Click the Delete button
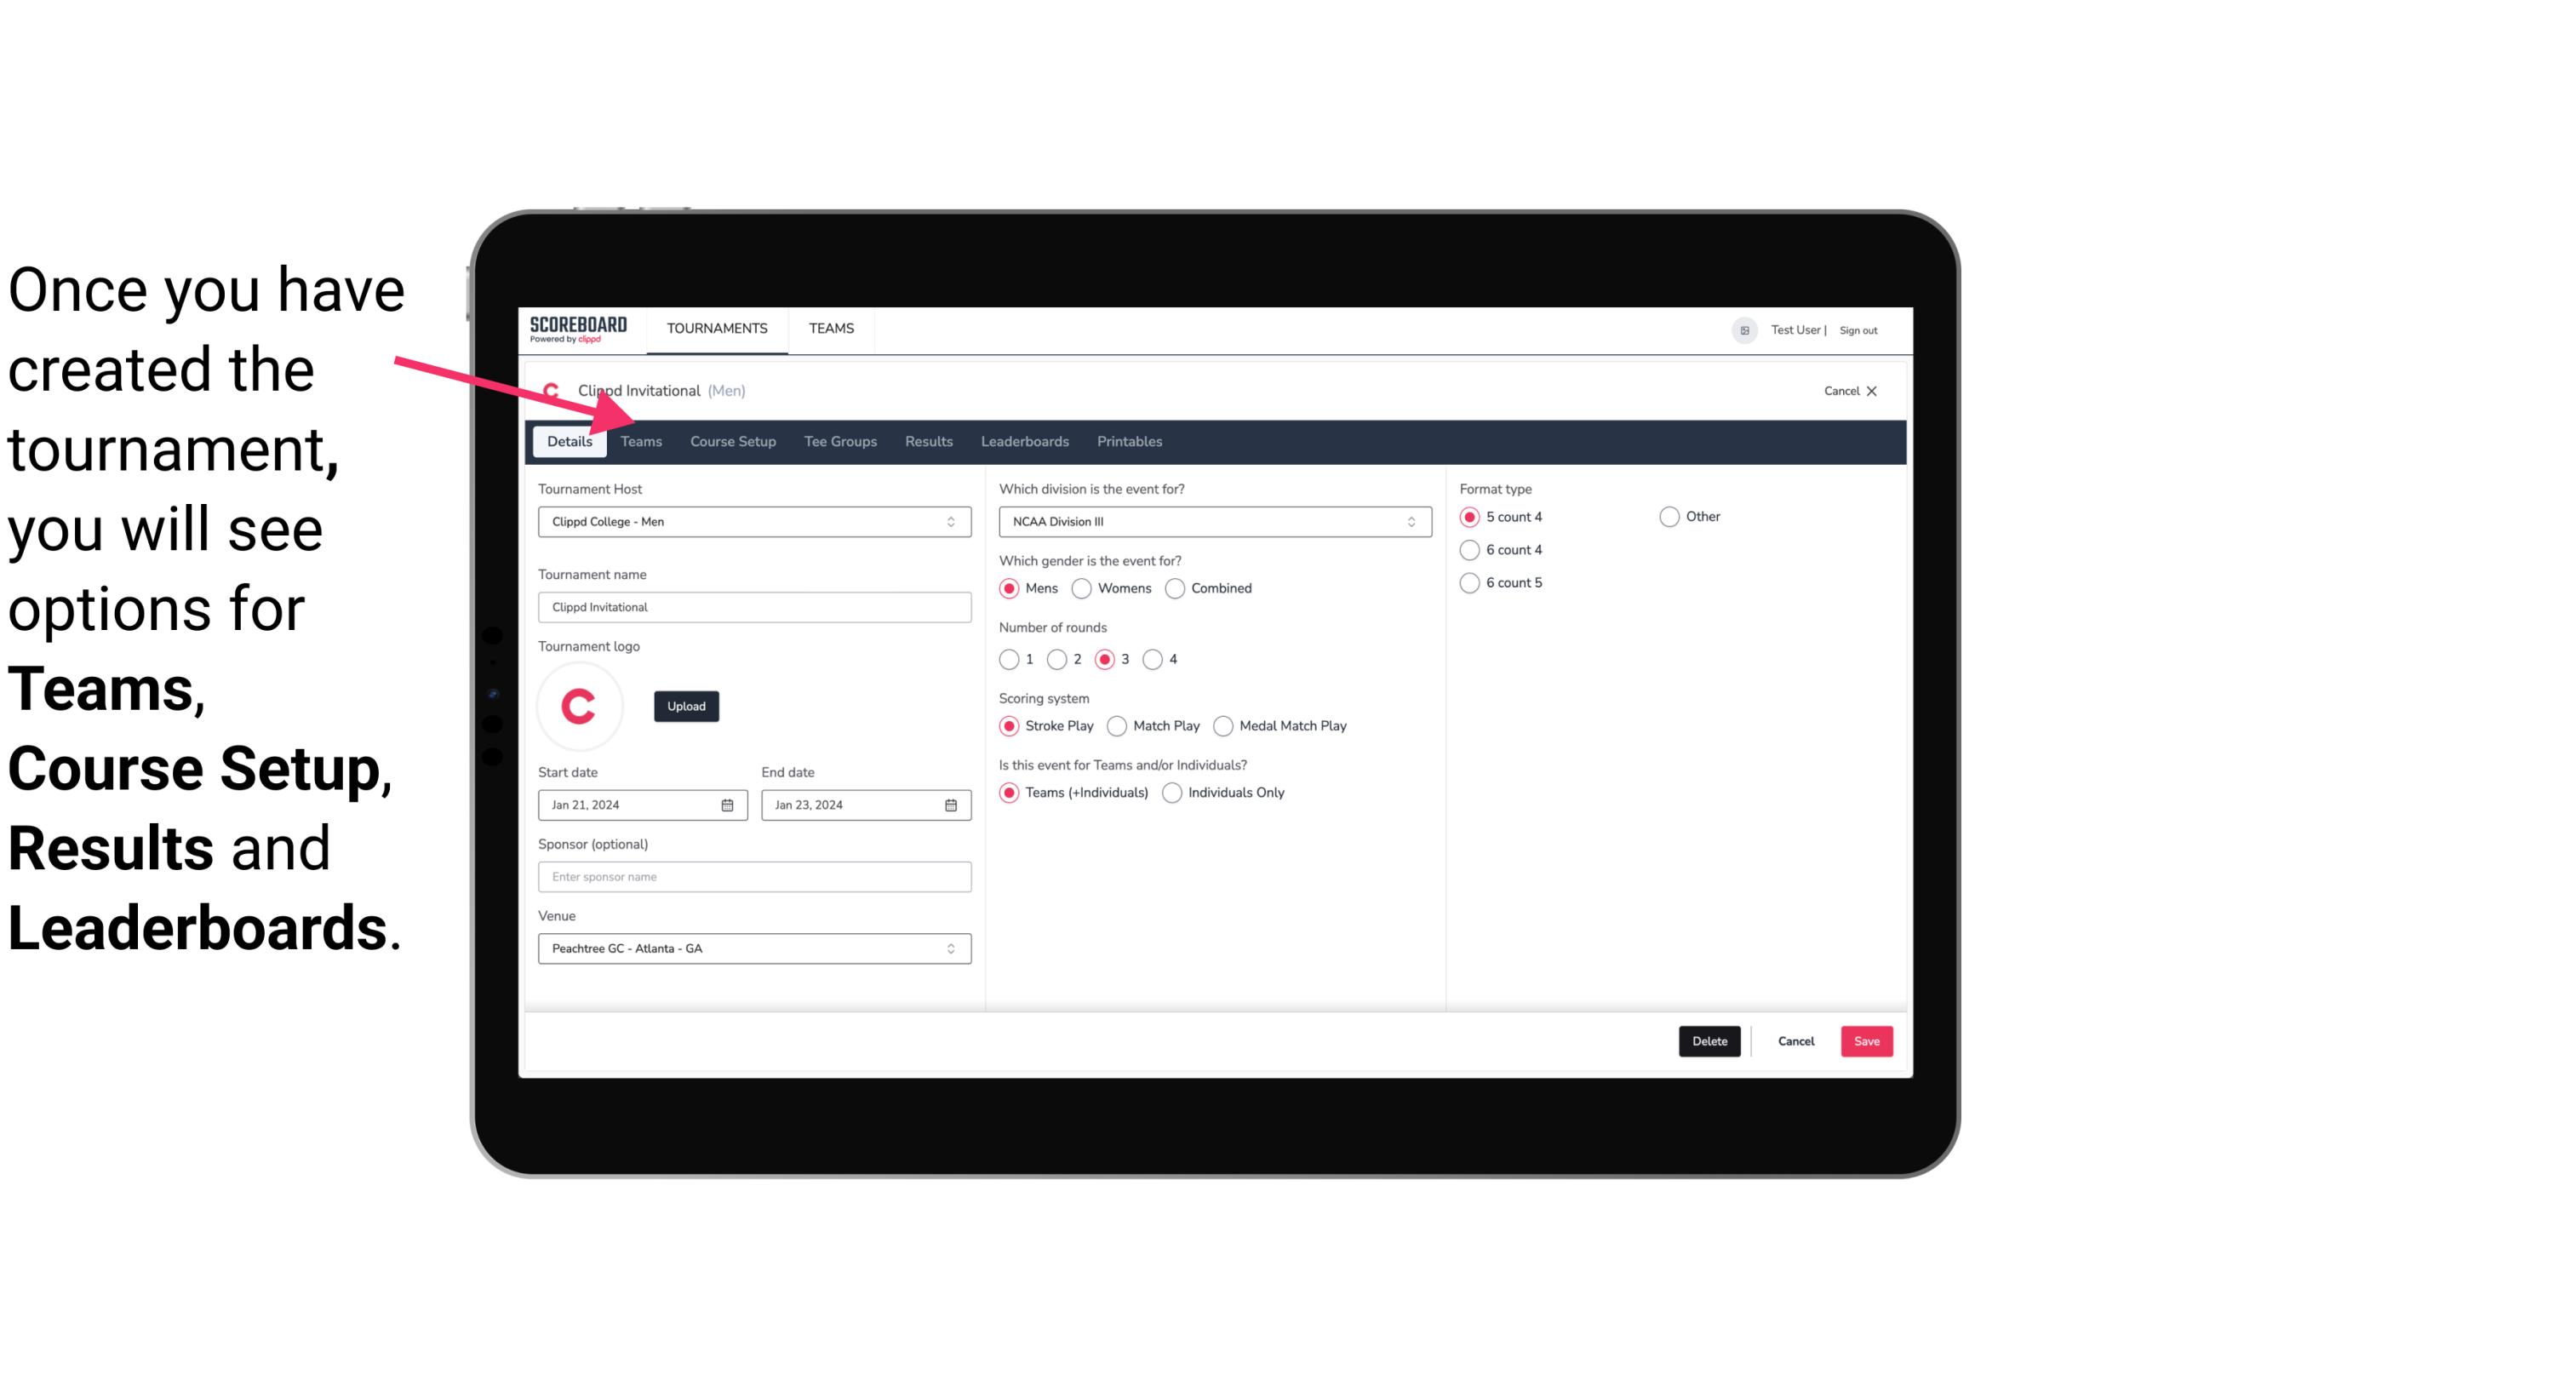This screenshot has width=2576, height=1386. (1706, 1039)
